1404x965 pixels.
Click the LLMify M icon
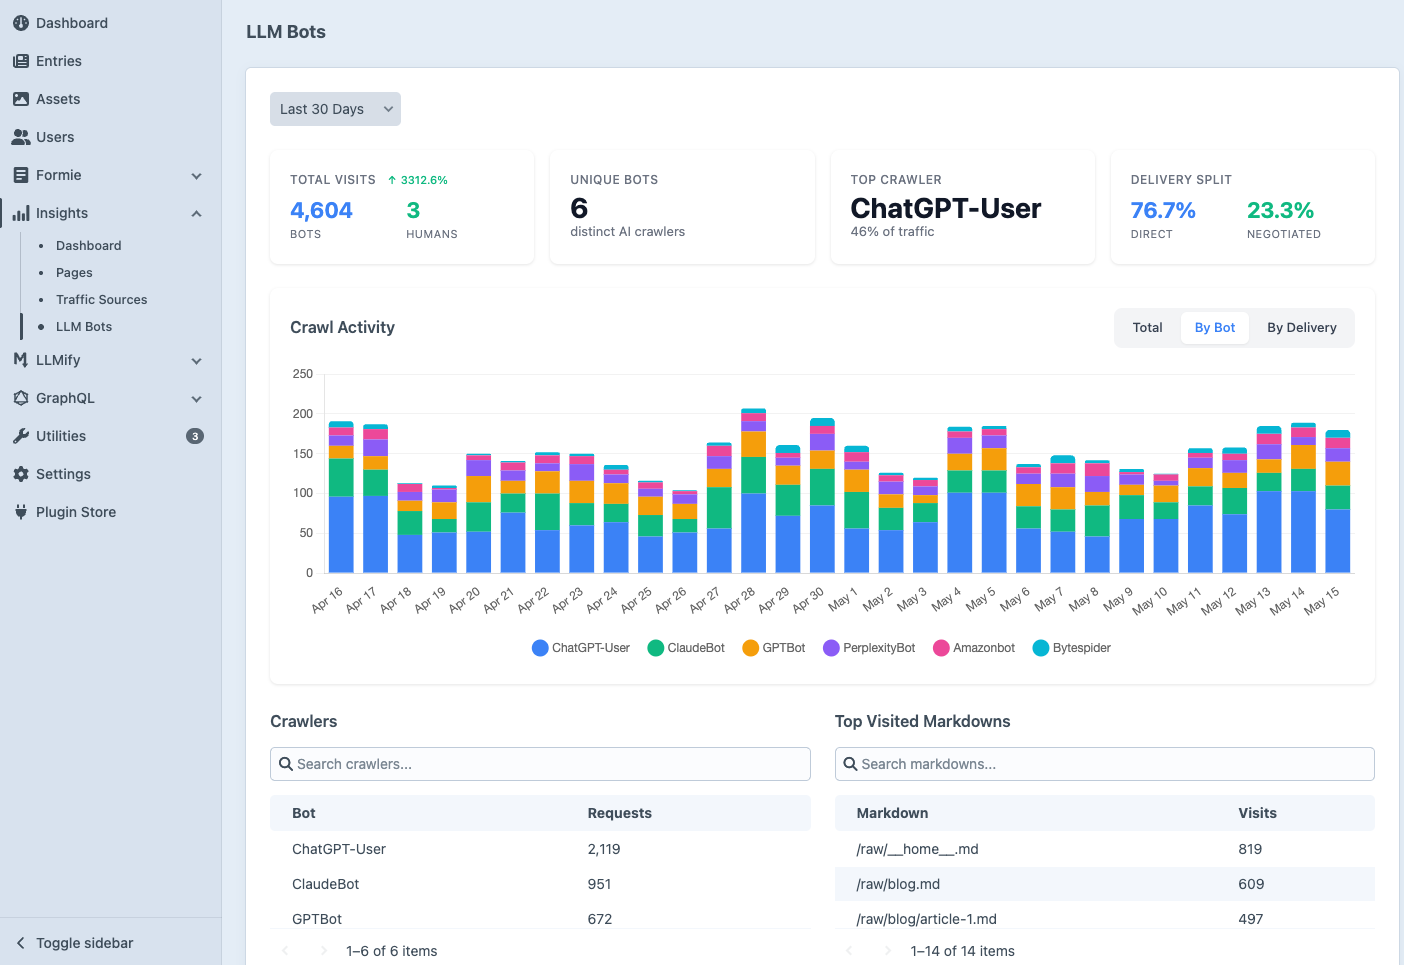(x=21, y=360)
